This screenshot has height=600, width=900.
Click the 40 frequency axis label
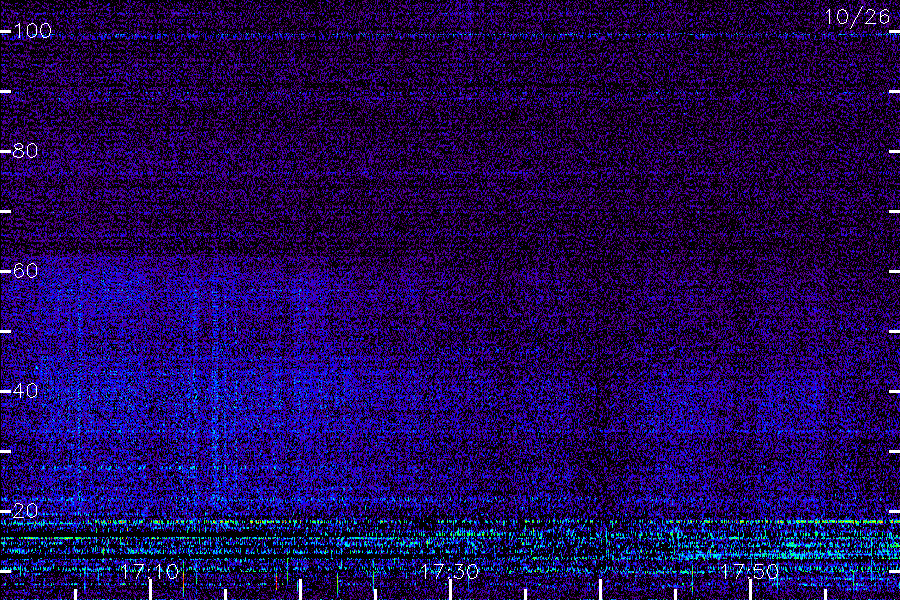pyautogui.click(x=25, y=391)
